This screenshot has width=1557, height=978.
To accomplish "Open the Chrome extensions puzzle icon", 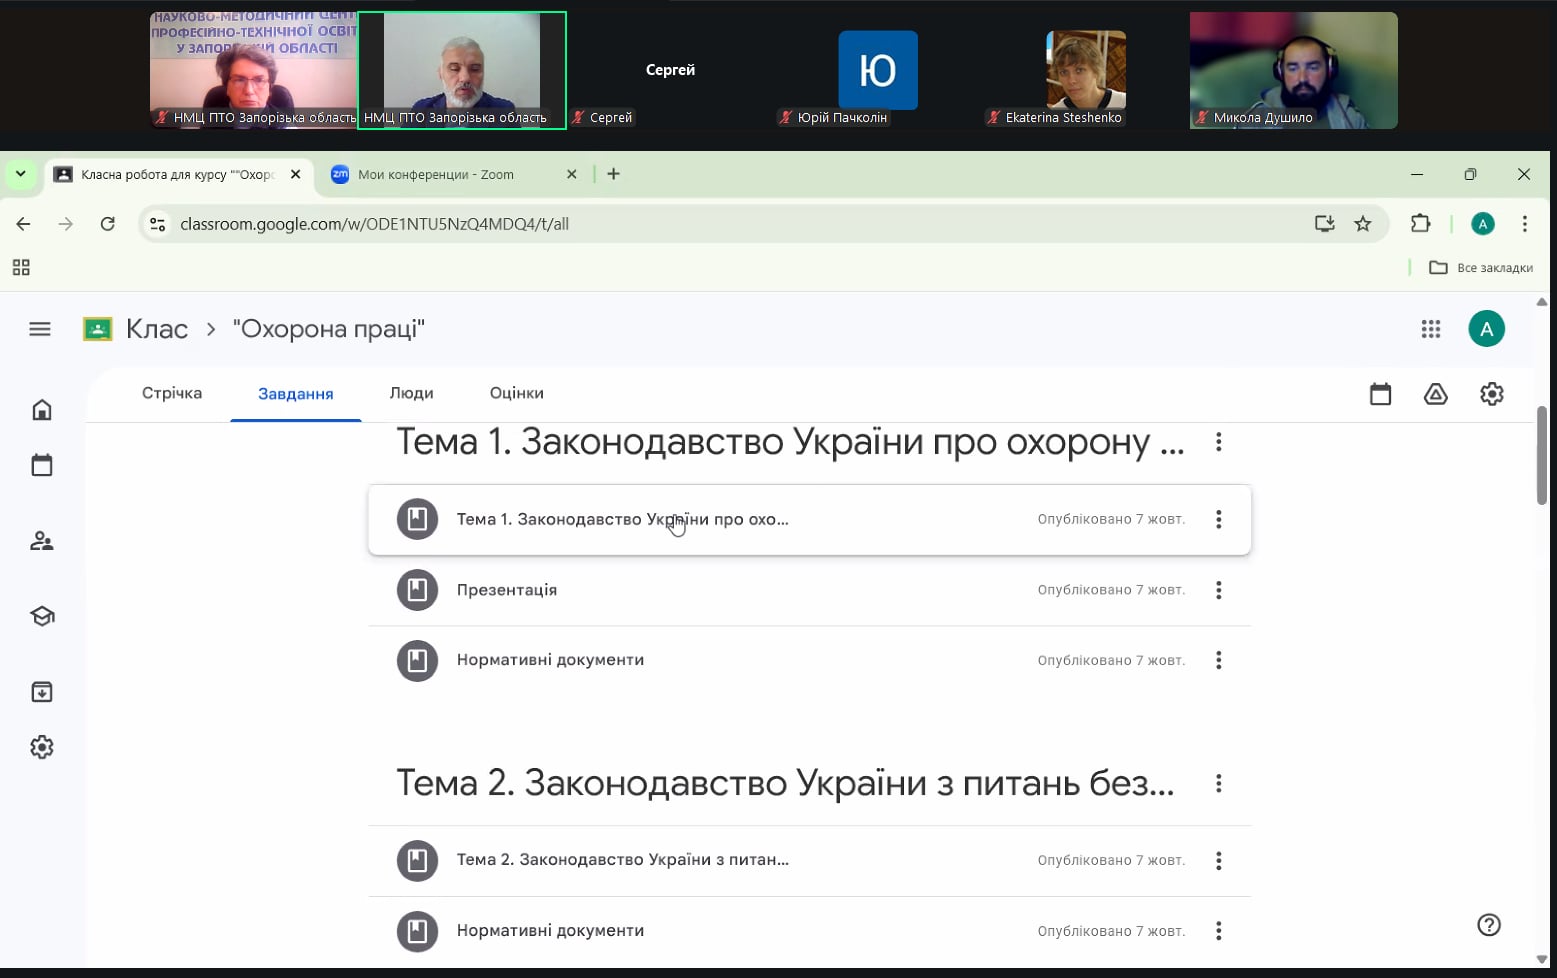I will [1420, 224].
